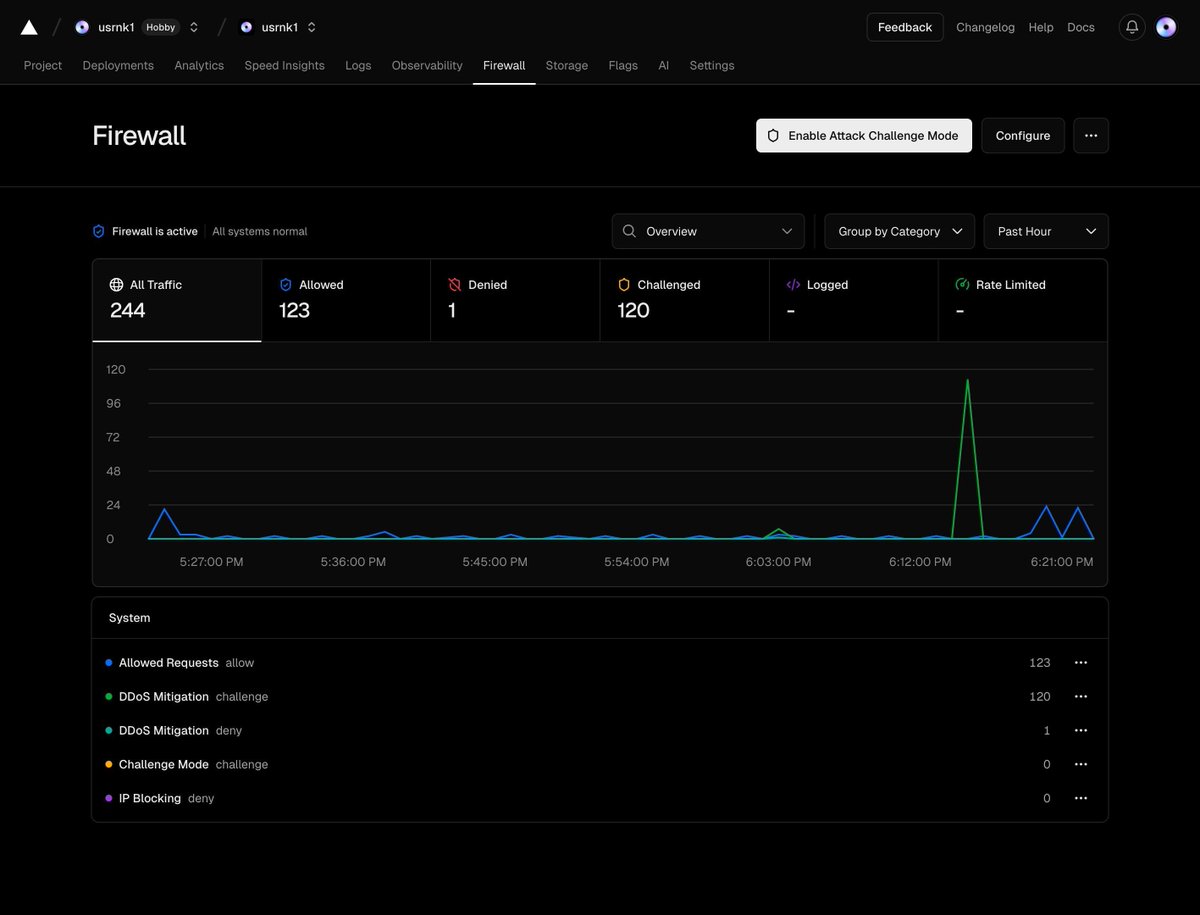Select the Challenged 120 card
This screenshot has height=915, width=1200.
(685, 301)
